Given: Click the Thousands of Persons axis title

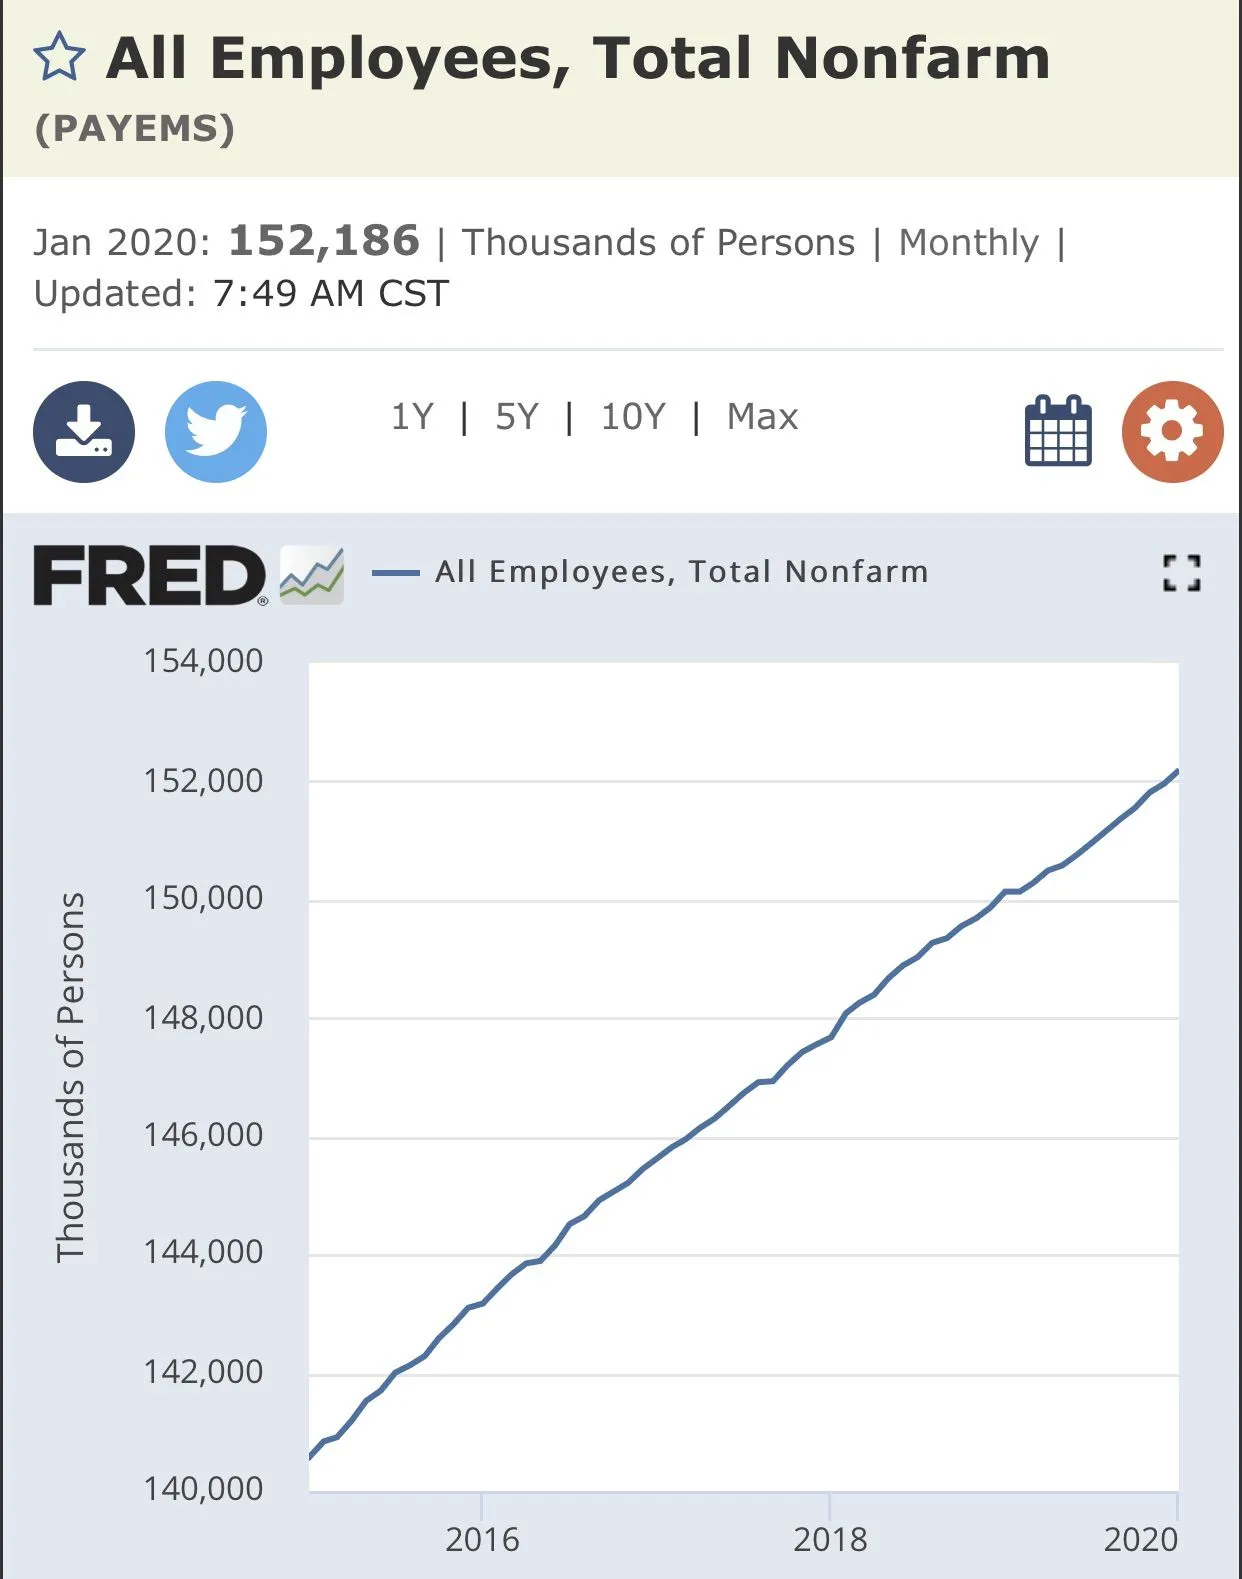Looking at the screenshot, I should click(x=71, y=1077).
